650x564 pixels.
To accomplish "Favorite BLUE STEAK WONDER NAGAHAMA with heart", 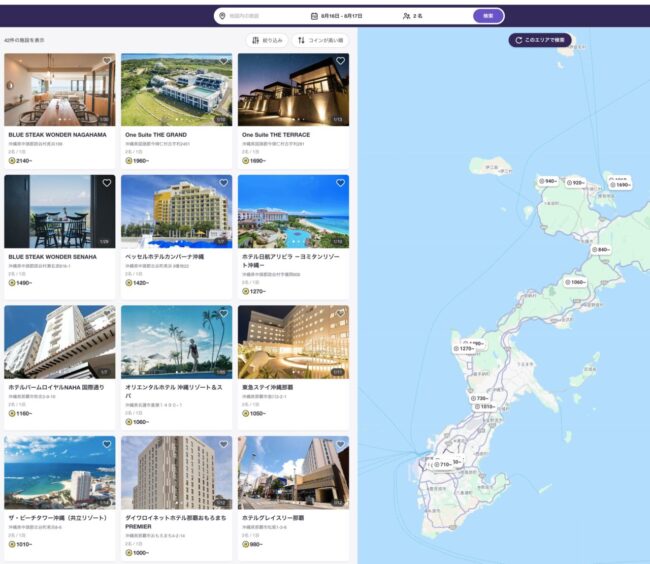I will pyautogui.click(x=107, y=61).
